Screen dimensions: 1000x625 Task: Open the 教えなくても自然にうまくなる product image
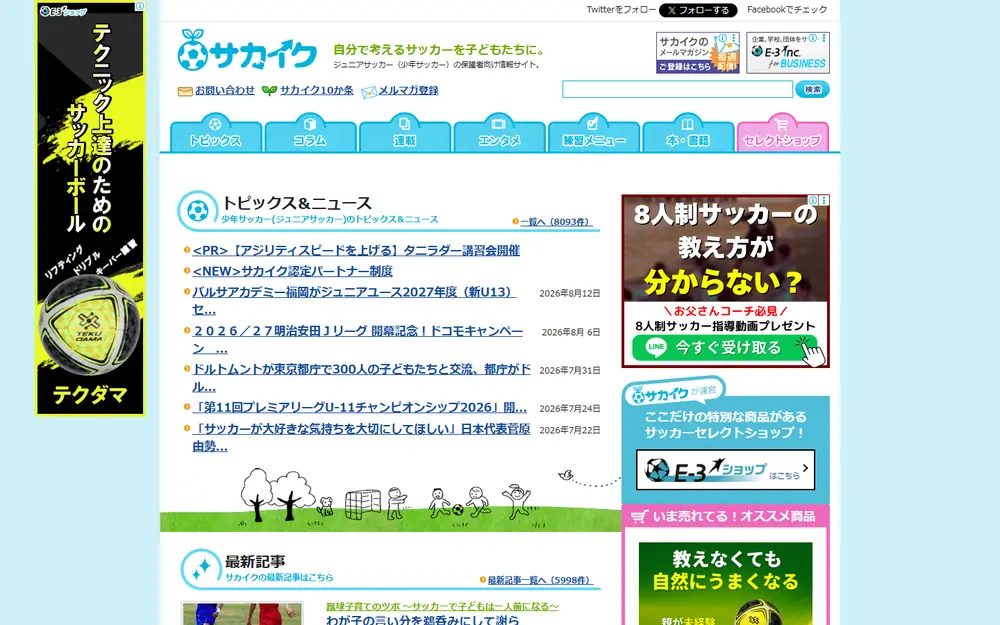(726, 584)
